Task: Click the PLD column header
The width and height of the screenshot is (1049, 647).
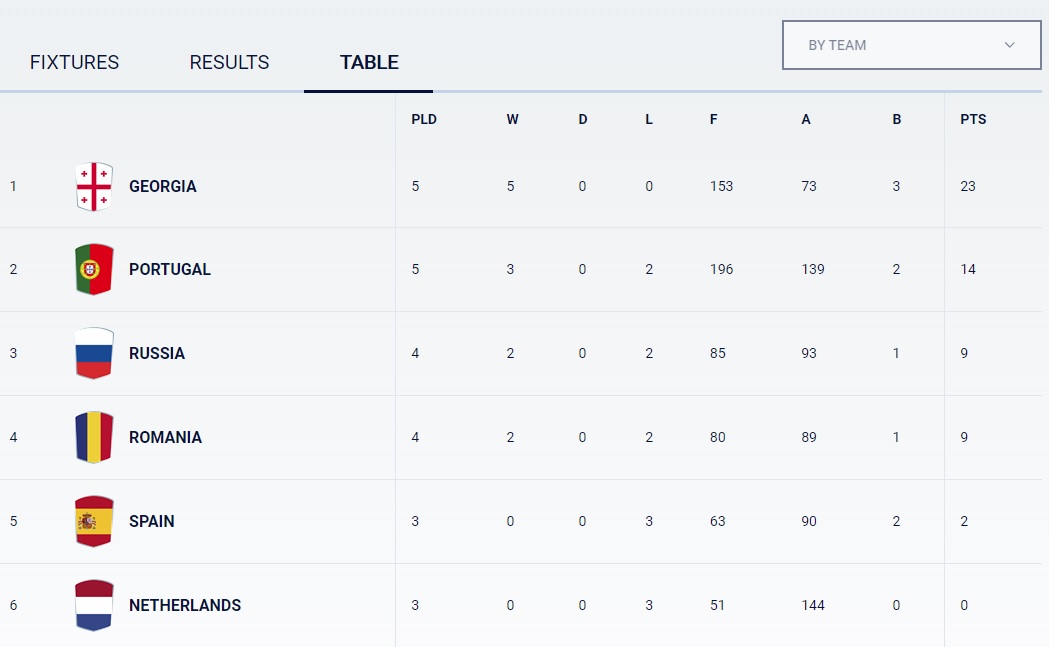Action: coord(424,119)
